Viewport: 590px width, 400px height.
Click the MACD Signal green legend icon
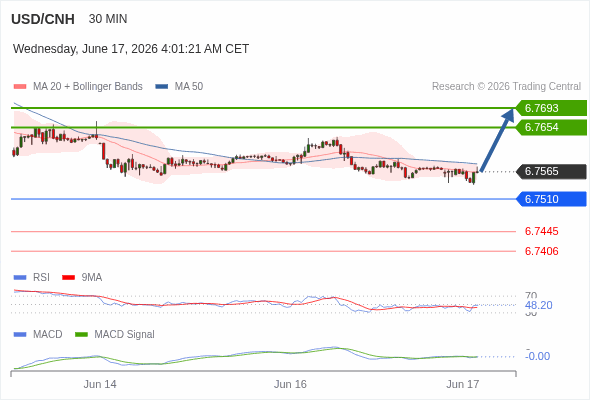tap(81, 335)
